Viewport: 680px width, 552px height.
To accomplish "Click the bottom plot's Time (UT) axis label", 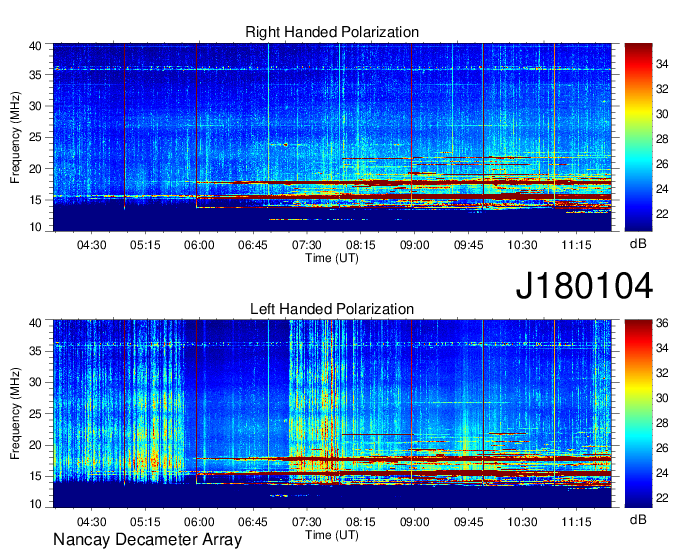I will (332, 535).
